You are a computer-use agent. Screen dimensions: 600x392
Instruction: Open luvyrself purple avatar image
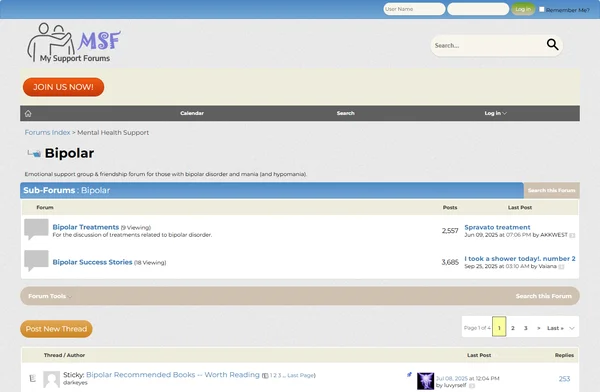(x=425, y=381)
